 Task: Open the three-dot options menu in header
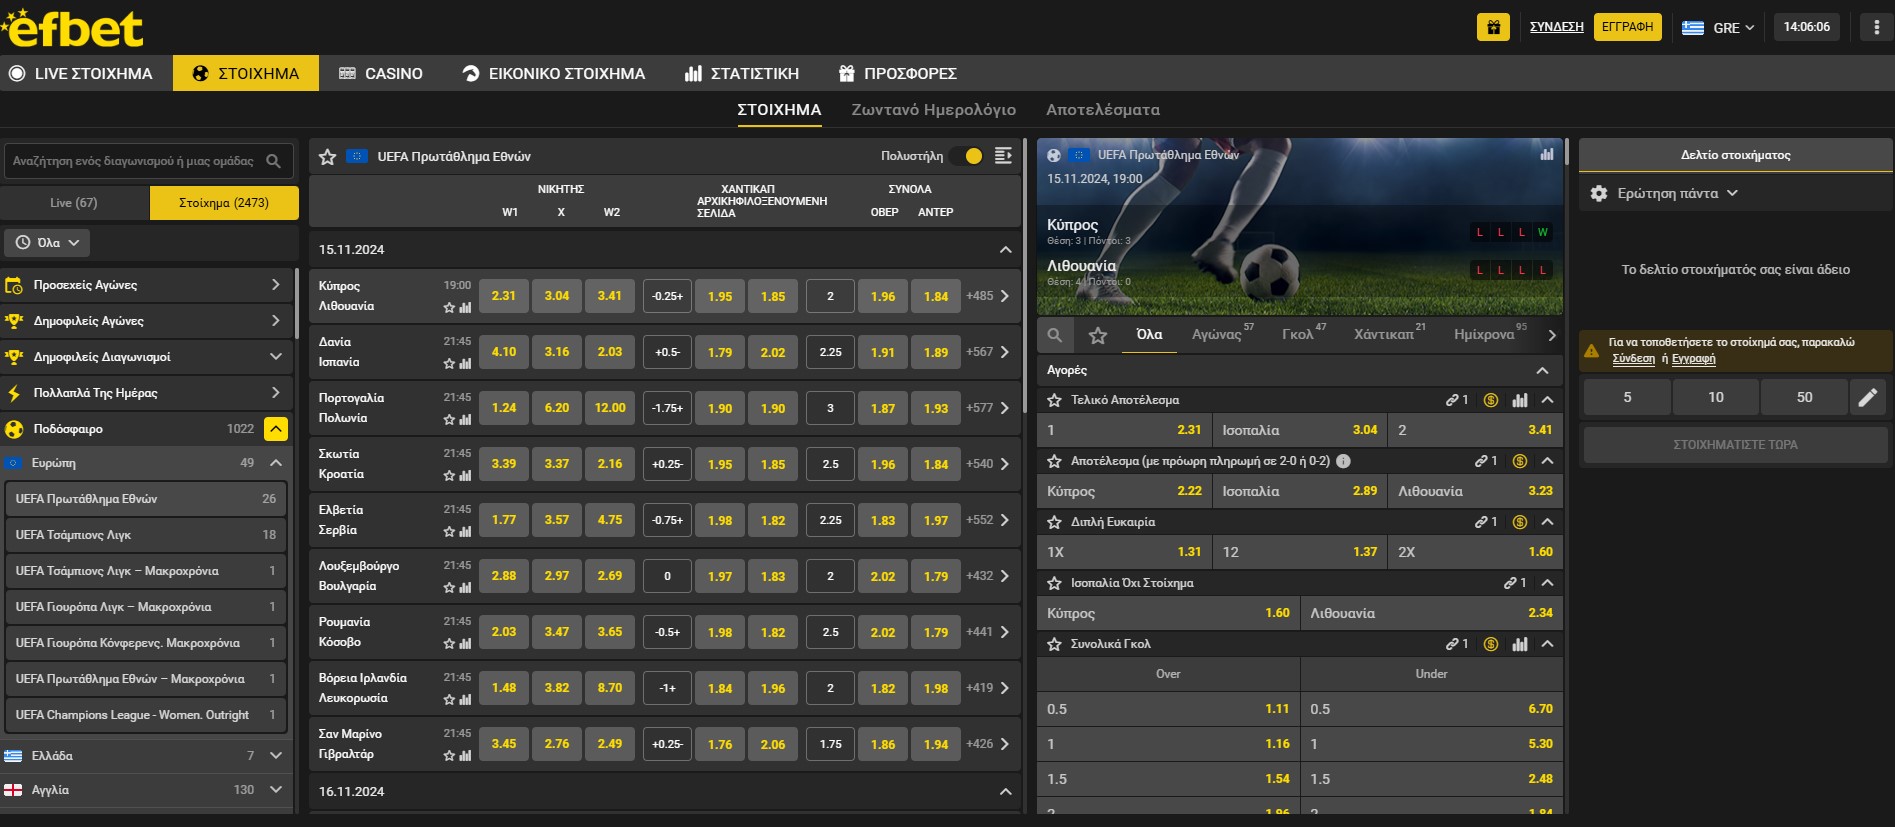point(1875,27)
